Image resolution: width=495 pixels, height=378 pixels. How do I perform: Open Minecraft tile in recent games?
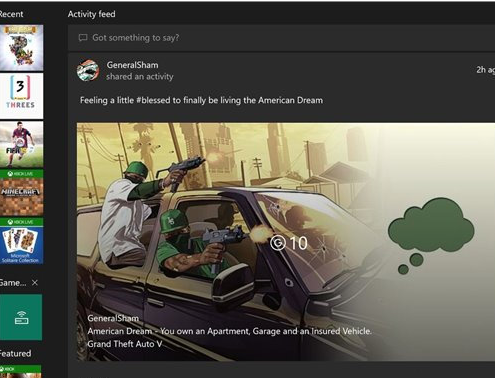[x=21, y=192]
